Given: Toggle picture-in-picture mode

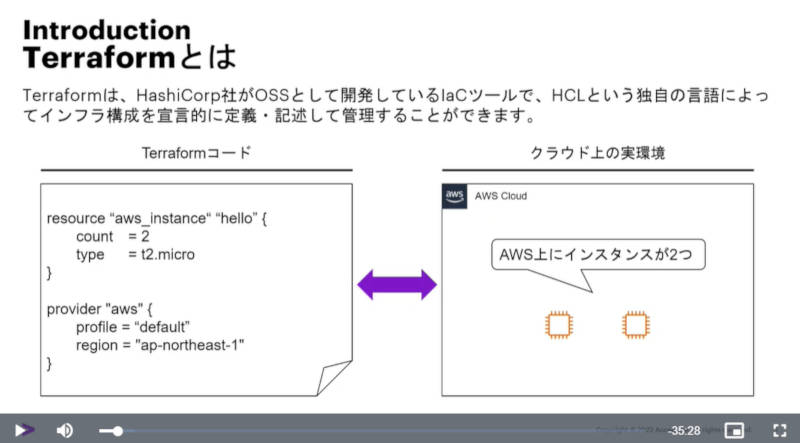Looking at the screenshot, I should [734, 431].
